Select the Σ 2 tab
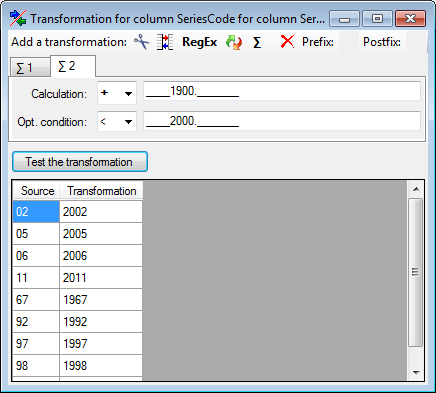Screen dimensions: 436x393 click(x=73, y=66)
